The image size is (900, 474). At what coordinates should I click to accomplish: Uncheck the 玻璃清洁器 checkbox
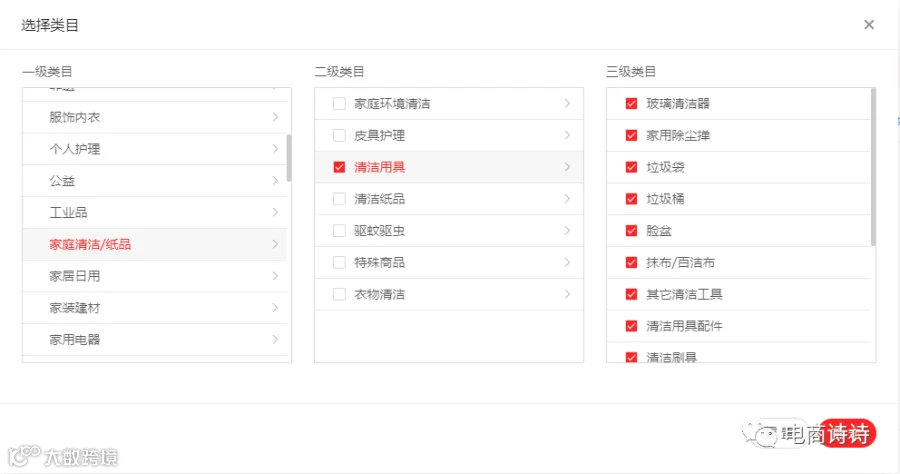pos(631,104)
